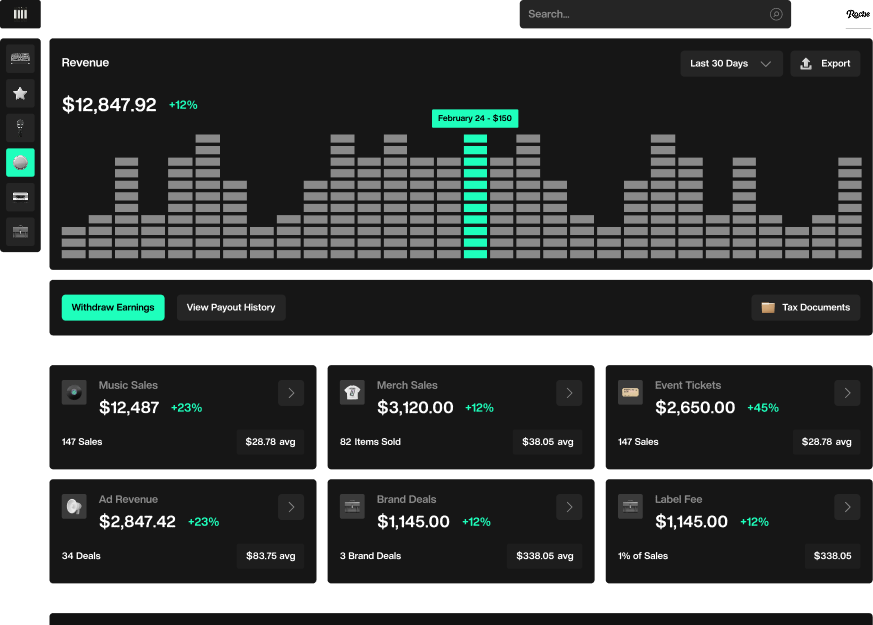This screenshot has width=873, height=625.
Task: Click the $338.05 chip on Label Fee
Action: (832, 556)
